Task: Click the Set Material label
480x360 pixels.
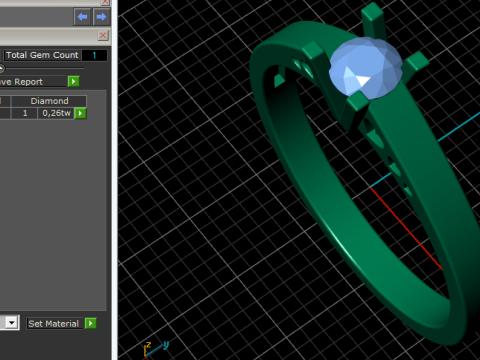Action: click(x=54, y=324)
